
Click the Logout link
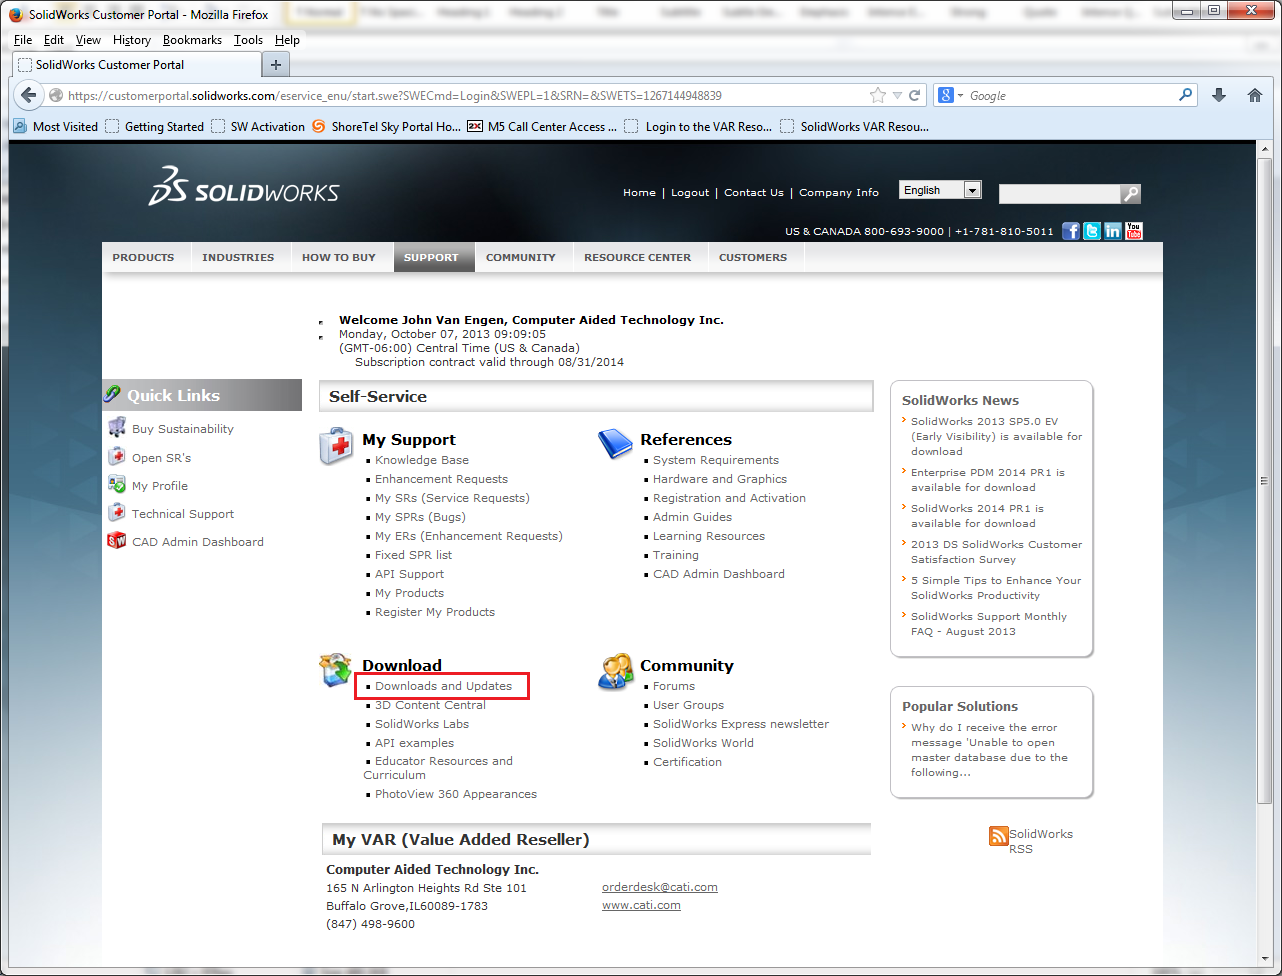tap(690, 192)
